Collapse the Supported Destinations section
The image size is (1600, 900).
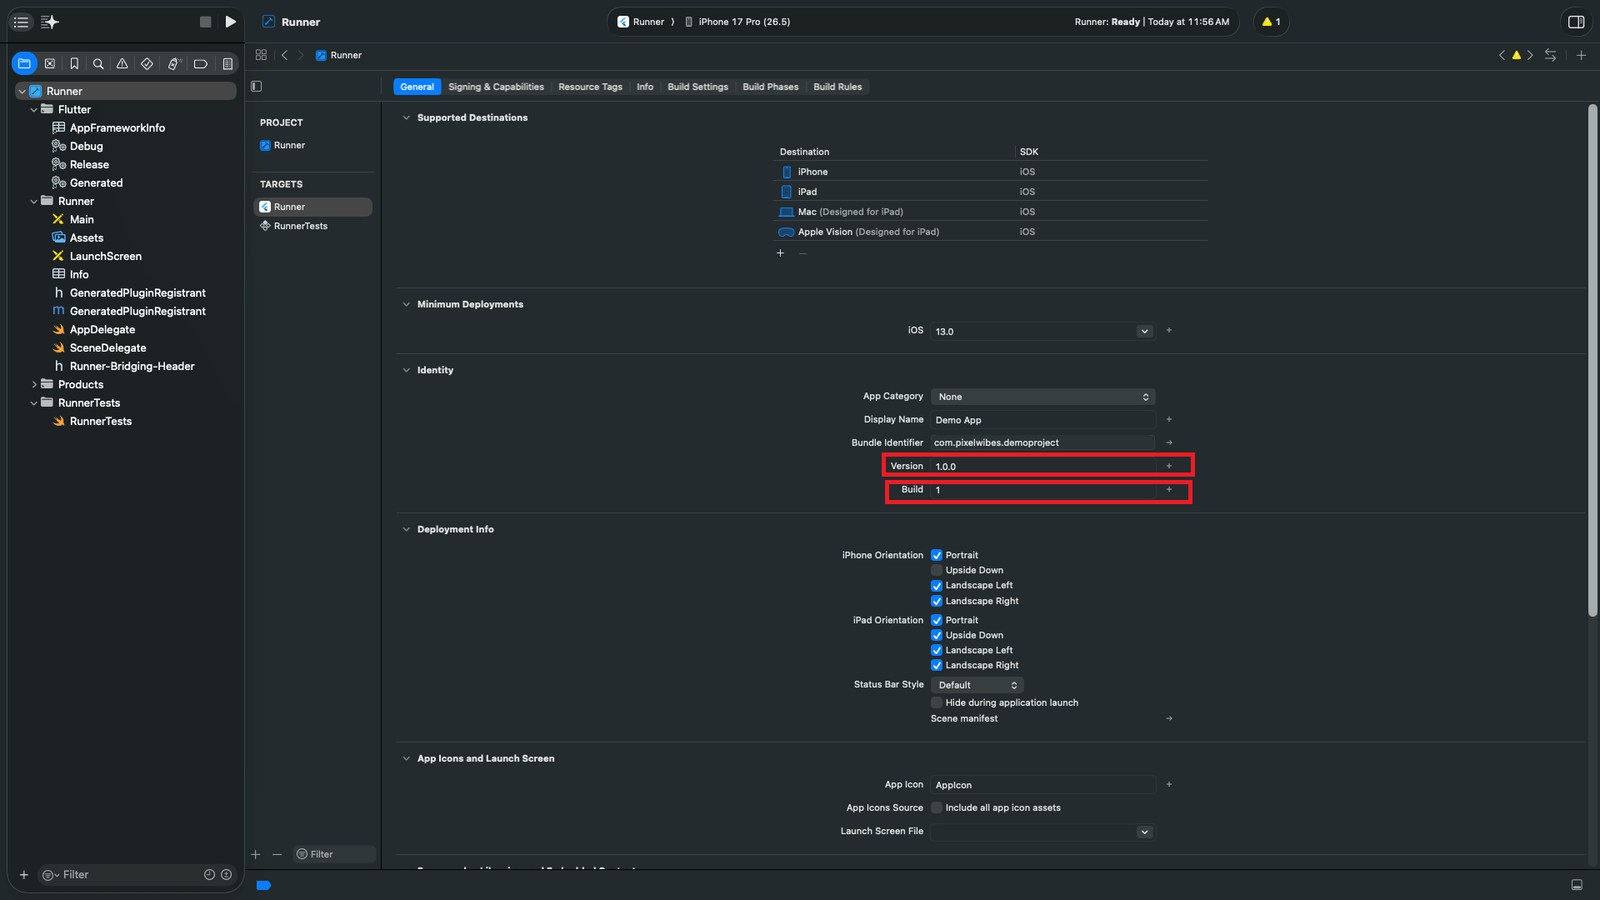pos(406,118)
